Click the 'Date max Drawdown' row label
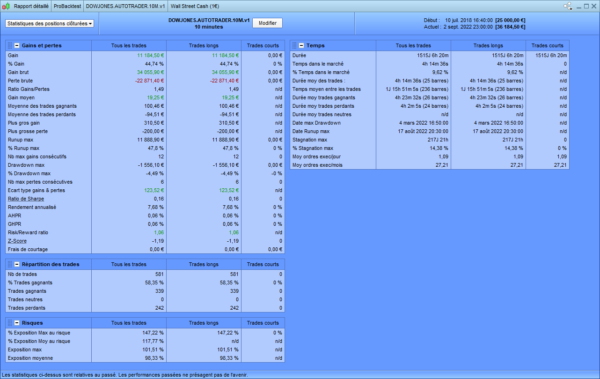This screenshot has width=600, height=379. tap(316, 123)
